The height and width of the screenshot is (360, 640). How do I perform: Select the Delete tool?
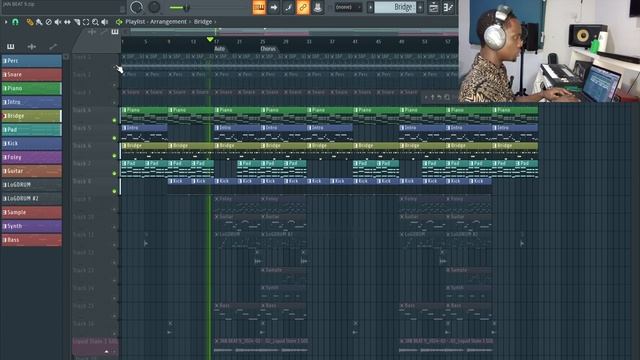coord(49,22)
